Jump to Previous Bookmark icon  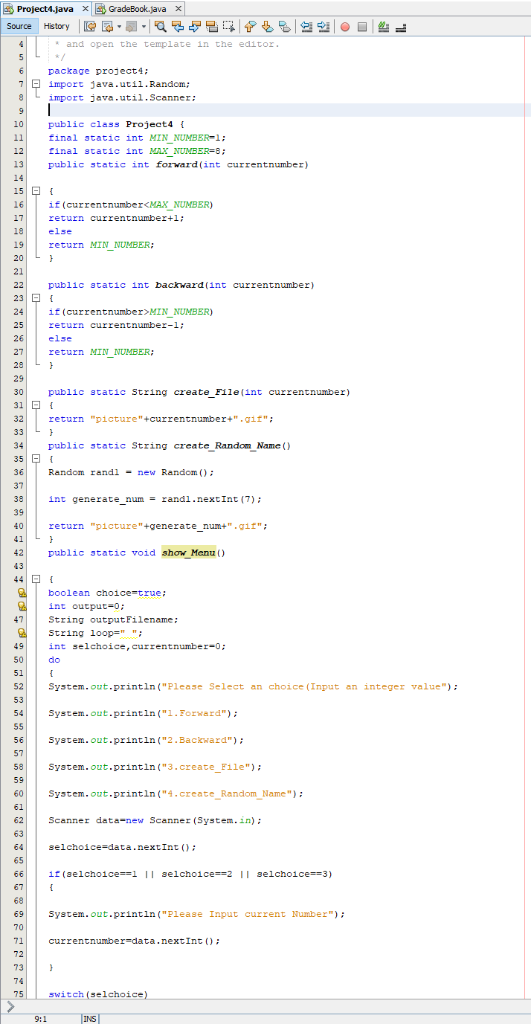[x=249, y=26]
